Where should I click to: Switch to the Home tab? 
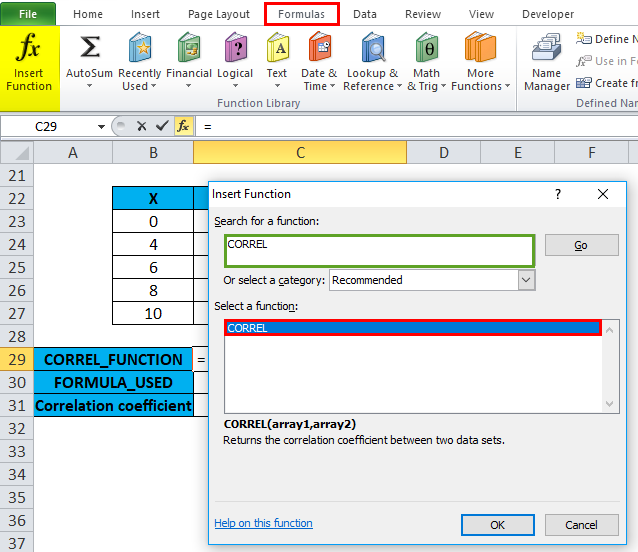point(88,14)
